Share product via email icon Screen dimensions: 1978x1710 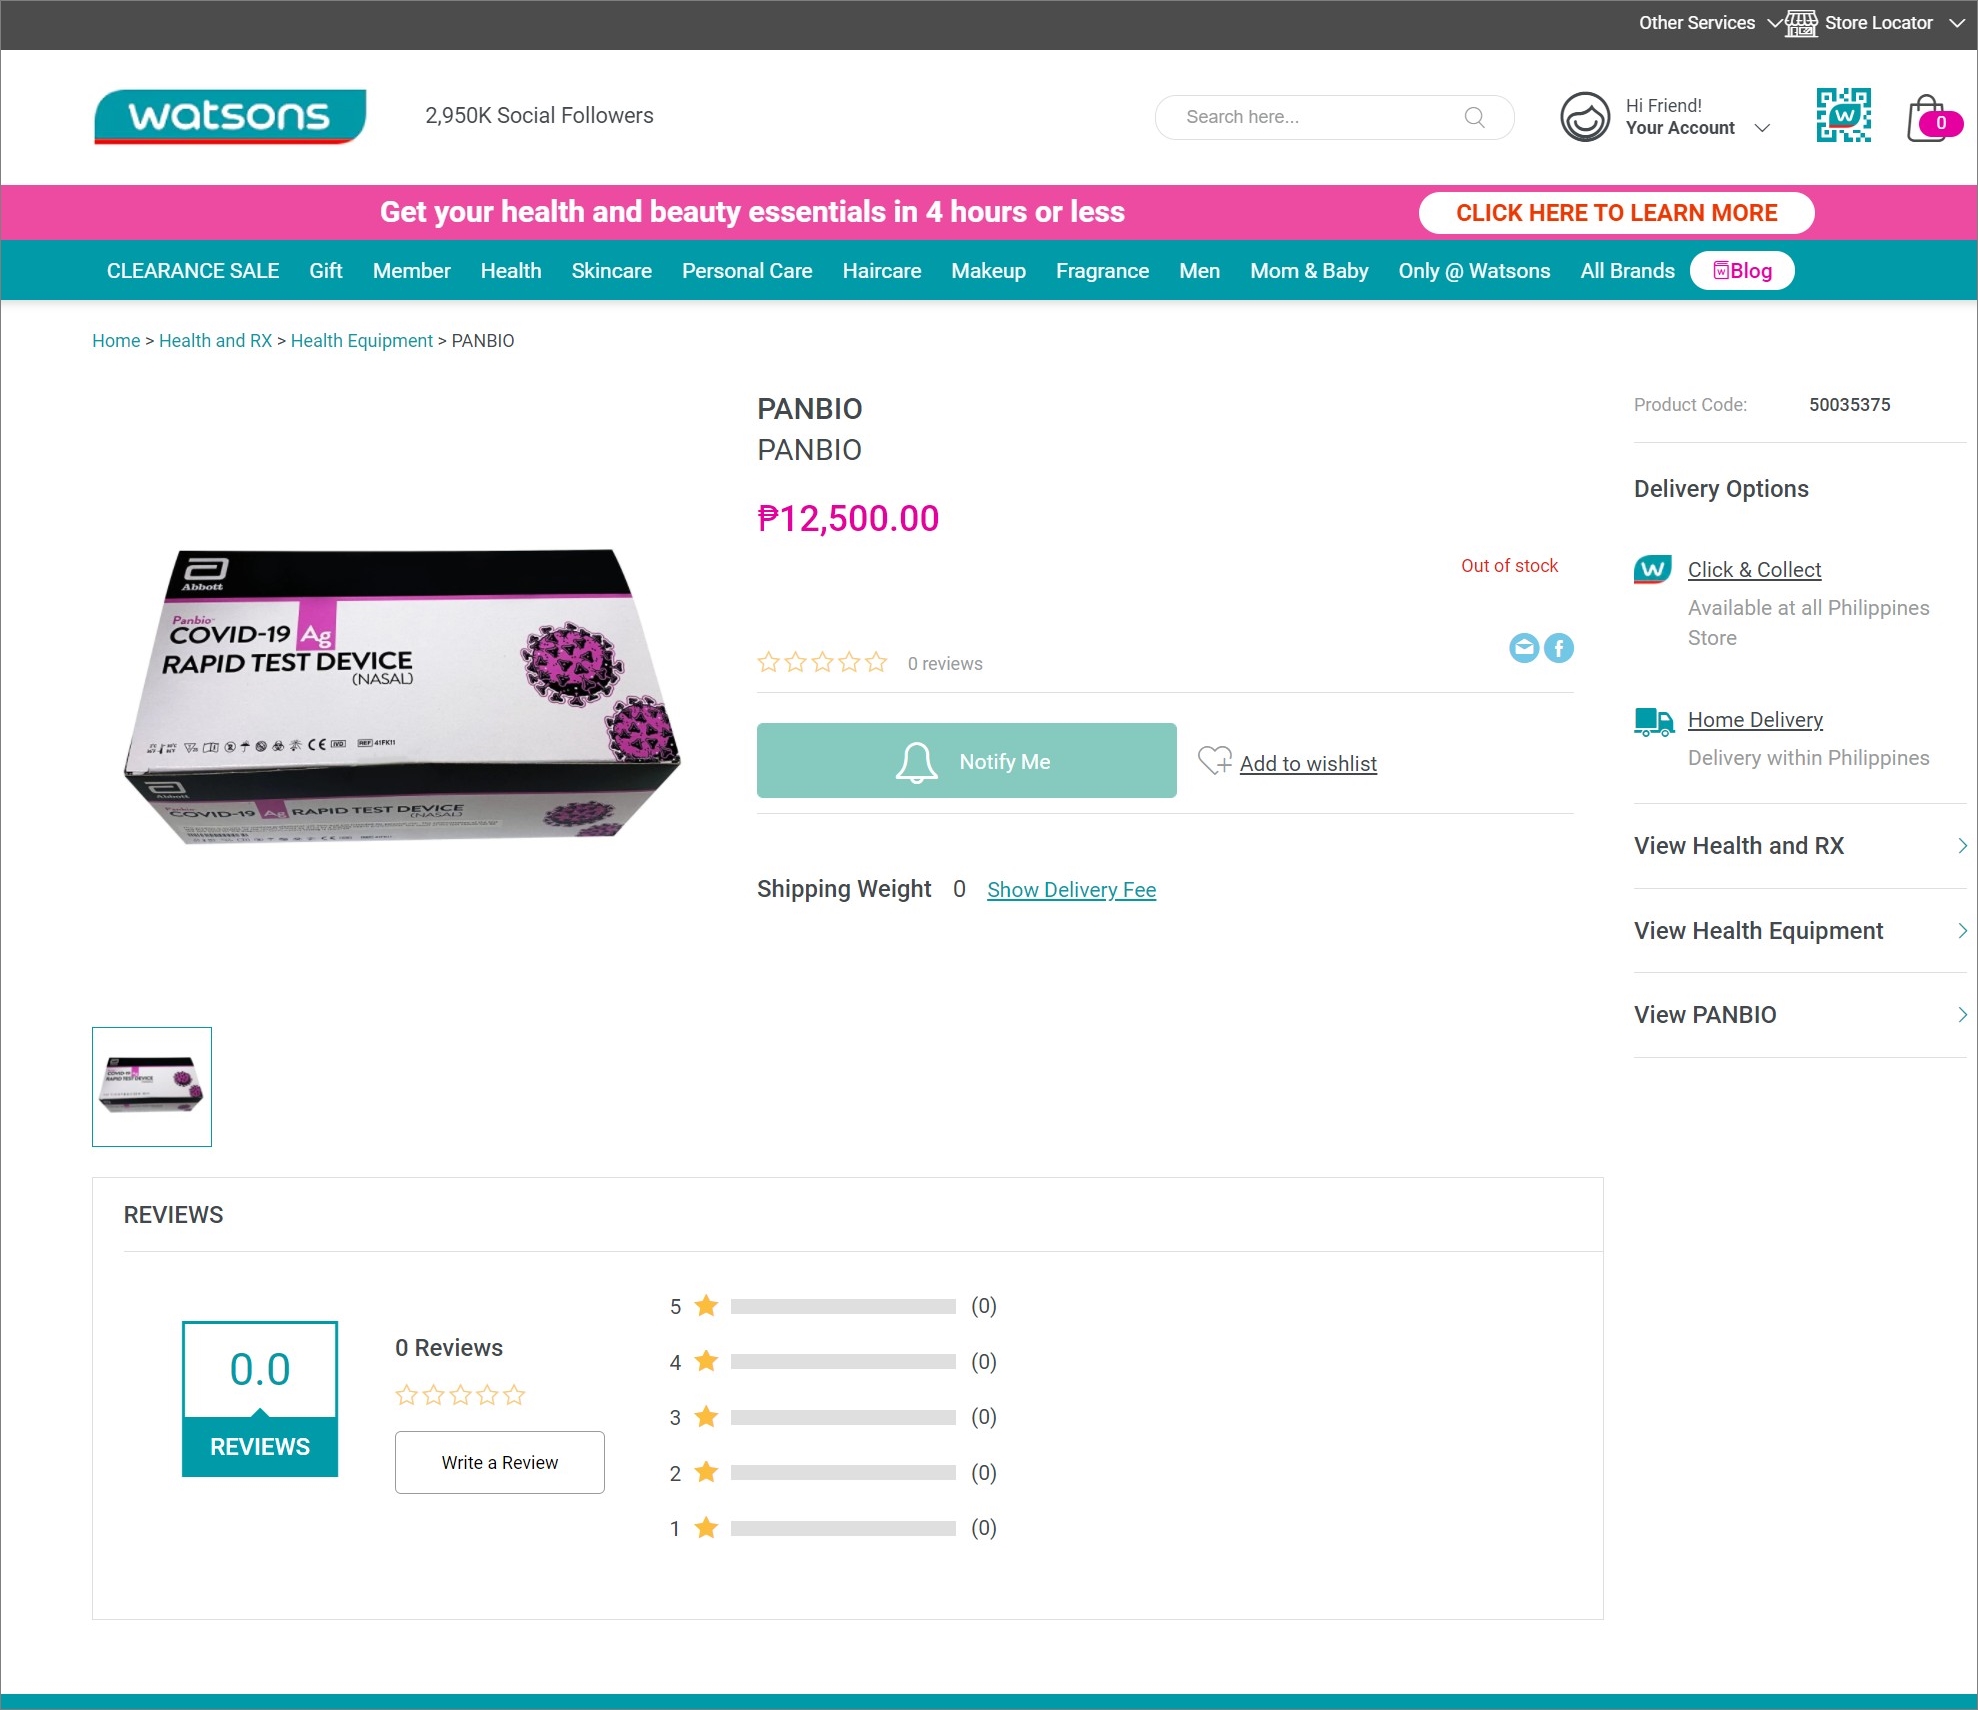(x=1523, y=648)
